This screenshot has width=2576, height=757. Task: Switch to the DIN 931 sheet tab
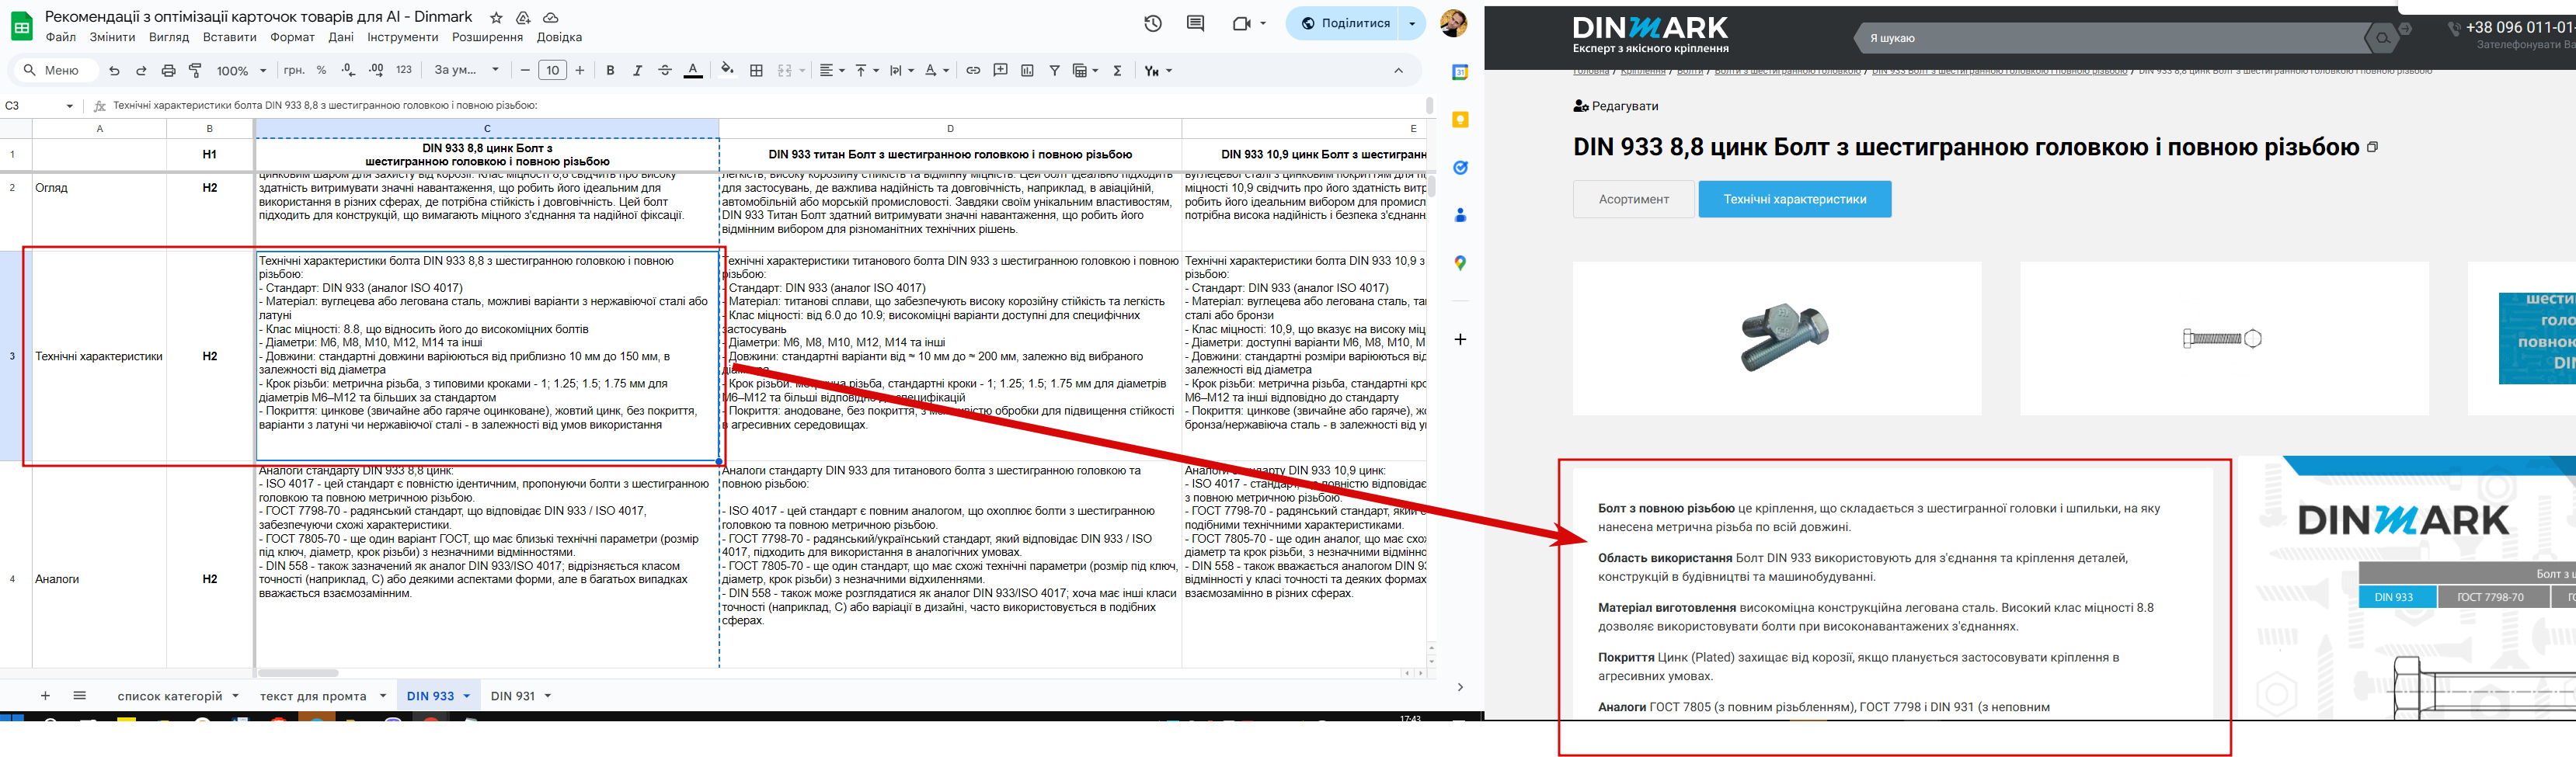pos(513,696)
